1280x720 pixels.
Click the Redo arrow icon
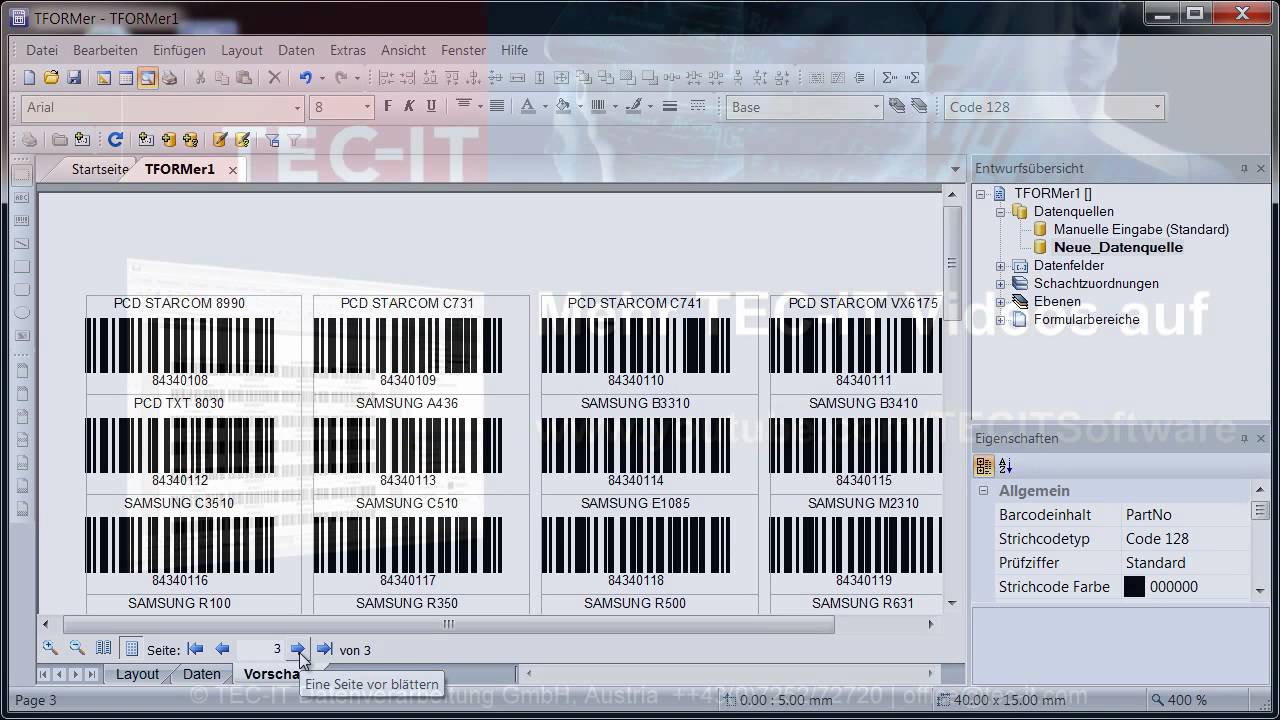(341, 77)
